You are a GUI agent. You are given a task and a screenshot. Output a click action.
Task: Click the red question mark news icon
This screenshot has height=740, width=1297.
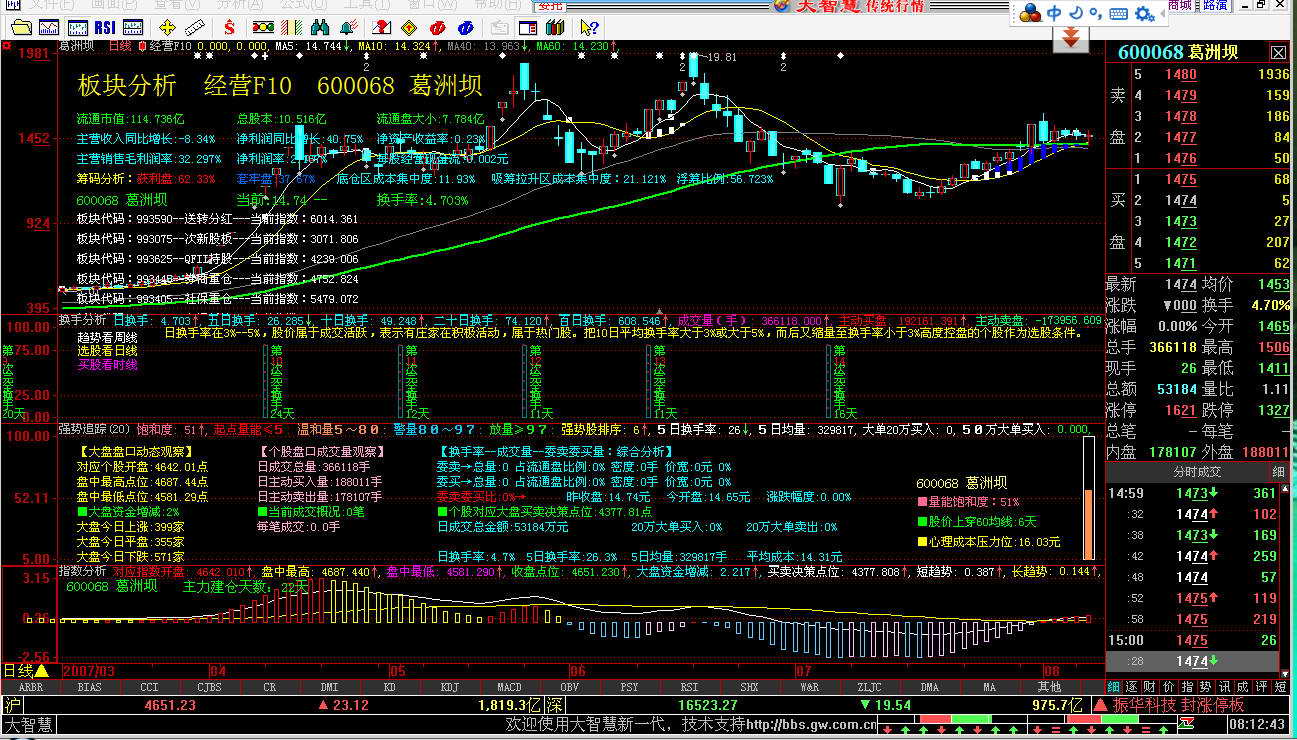pos(380,27)
